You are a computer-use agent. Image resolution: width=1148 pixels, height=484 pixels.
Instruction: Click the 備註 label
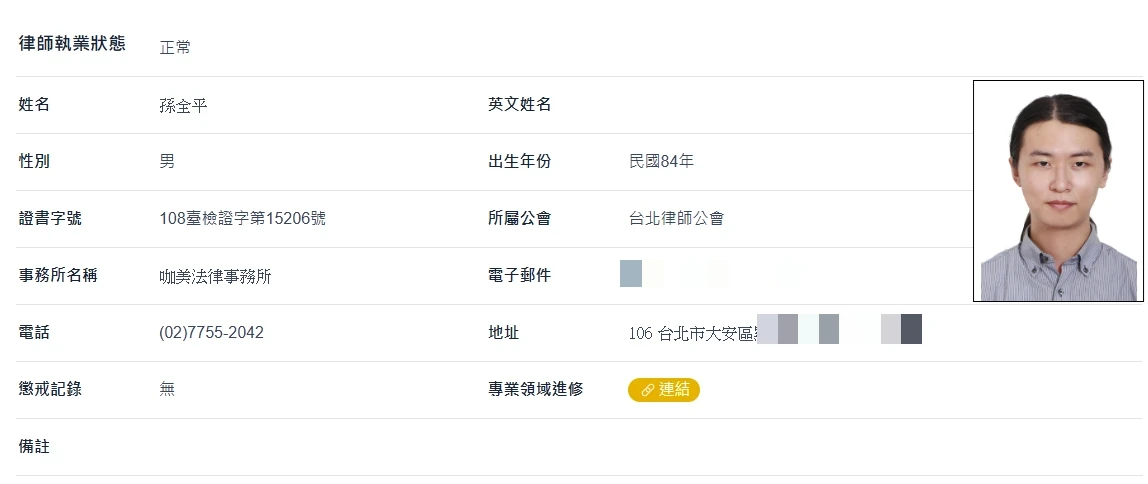(x=34, y=447)
